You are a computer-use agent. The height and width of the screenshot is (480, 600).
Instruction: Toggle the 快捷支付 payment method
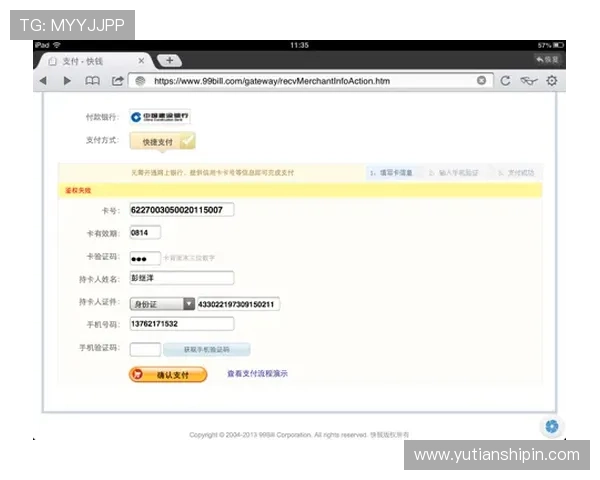click(163, 142)
